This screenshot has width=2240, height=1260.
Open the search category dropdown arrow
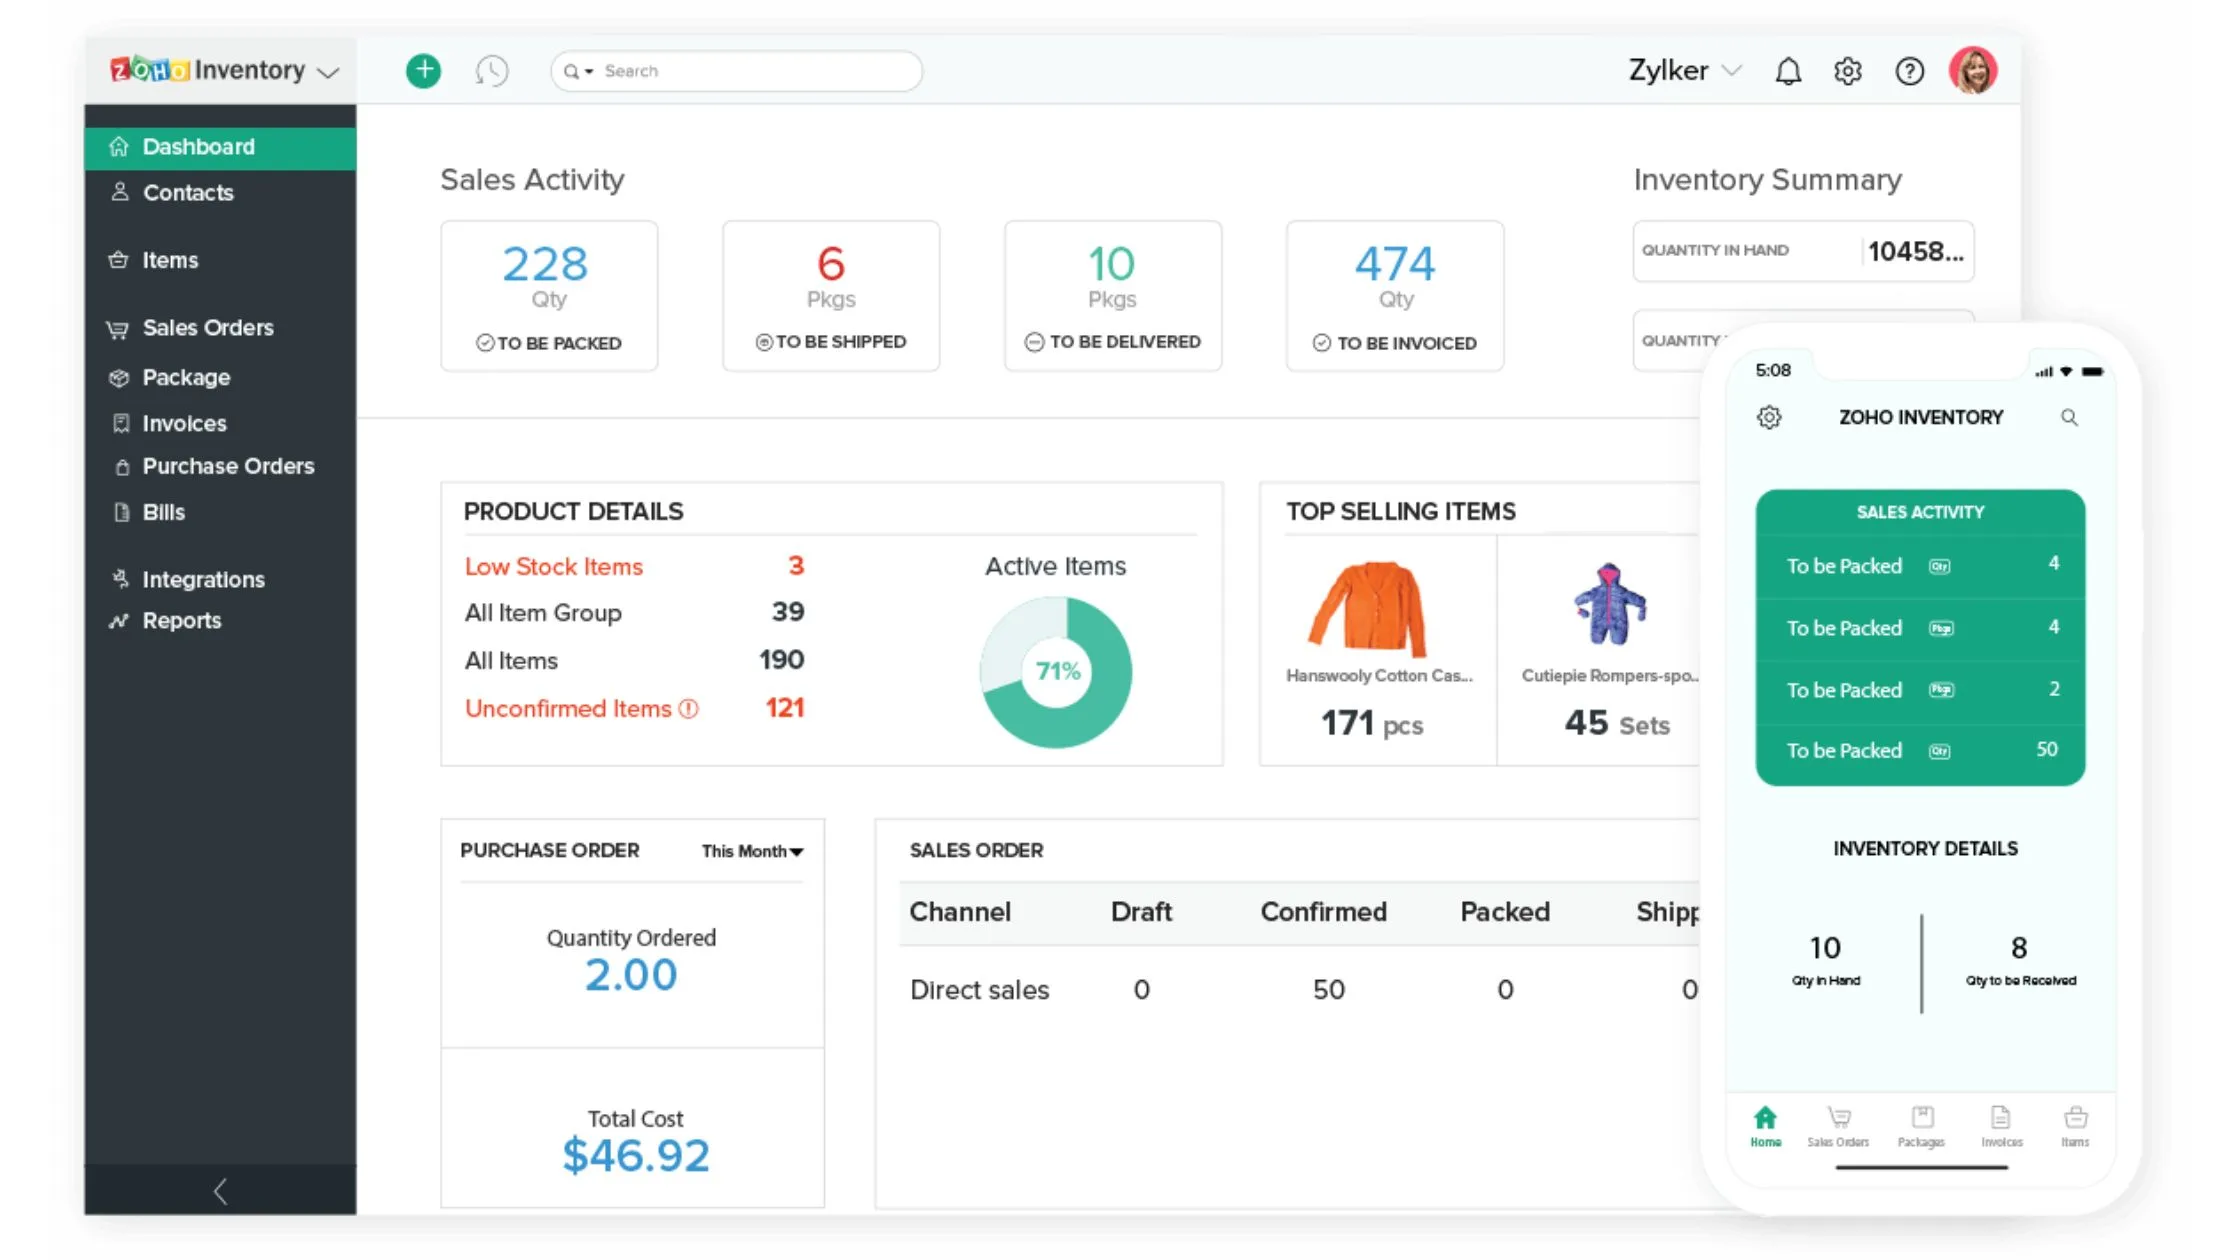(x=589, y=71)
